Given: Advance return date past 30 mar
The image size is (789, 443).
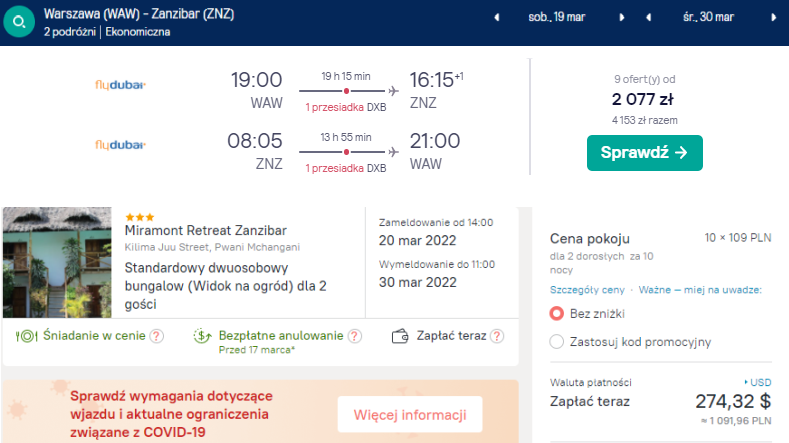Looking at the screenshot, I should pyautogui.click(x=773, y=18).
